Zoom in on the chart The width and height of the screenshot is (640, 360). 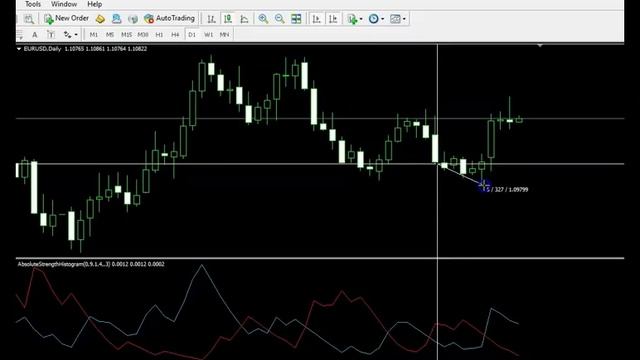coord(263,19)
